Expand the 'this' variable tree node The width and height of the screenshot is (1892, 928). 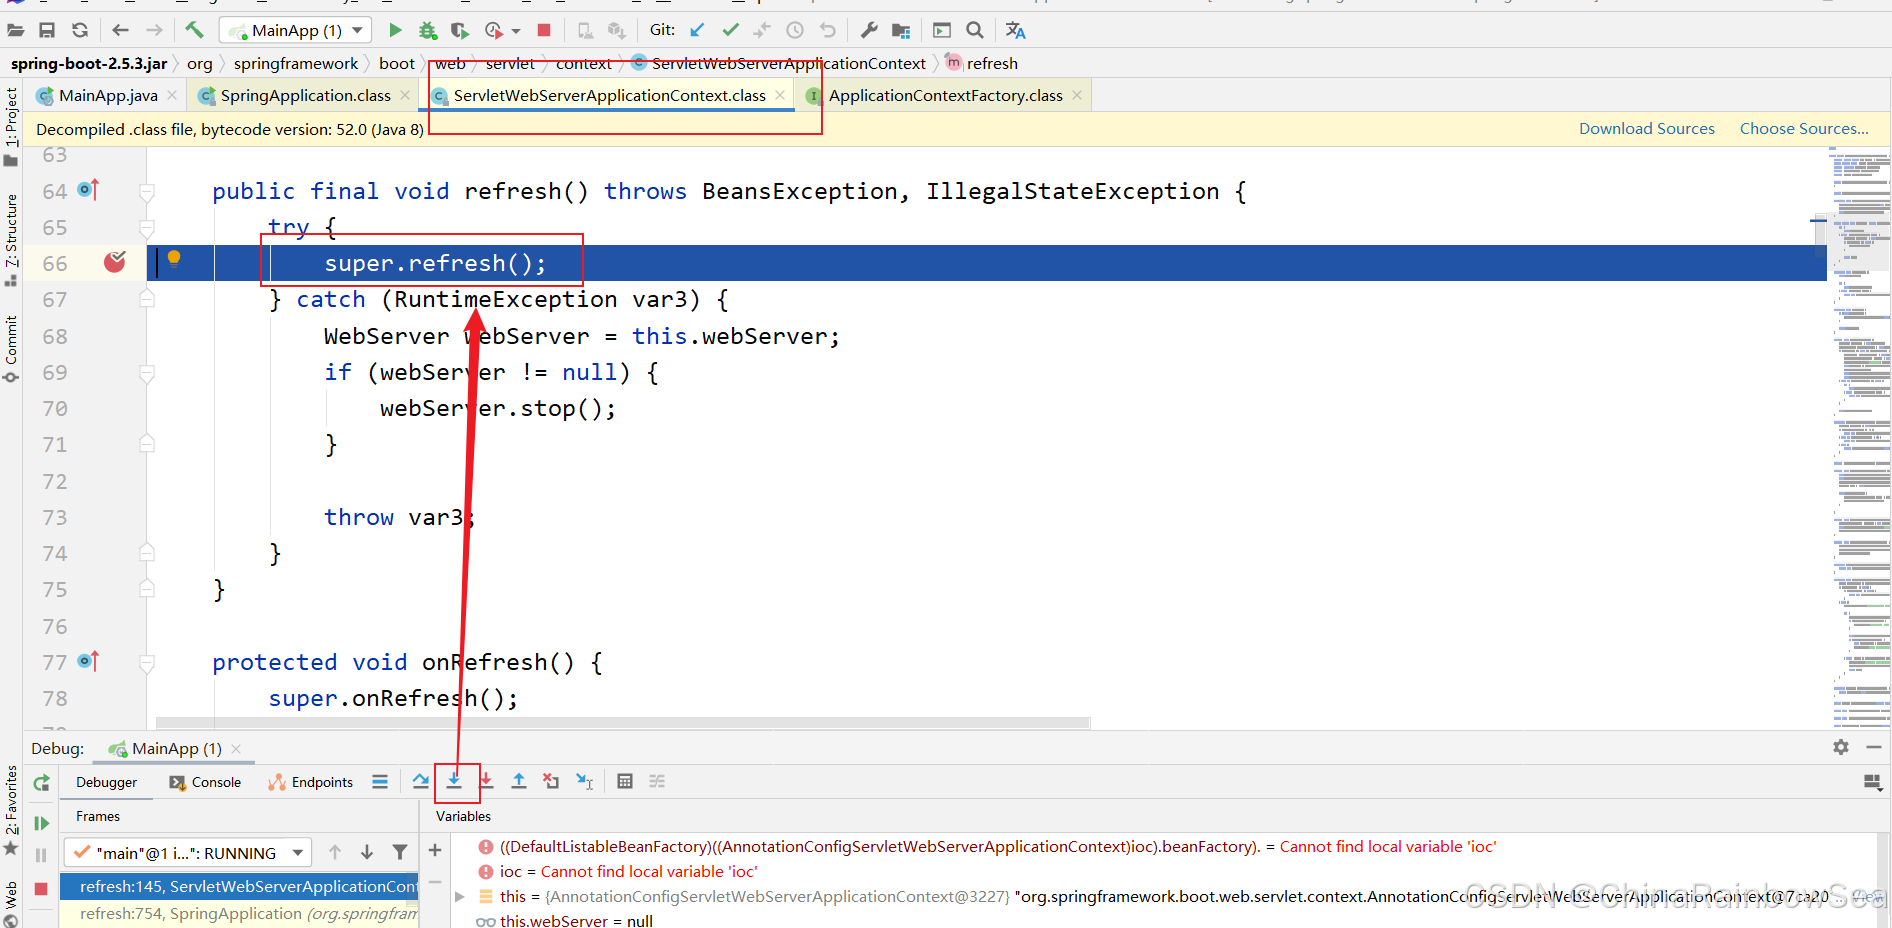coord(460,897)
